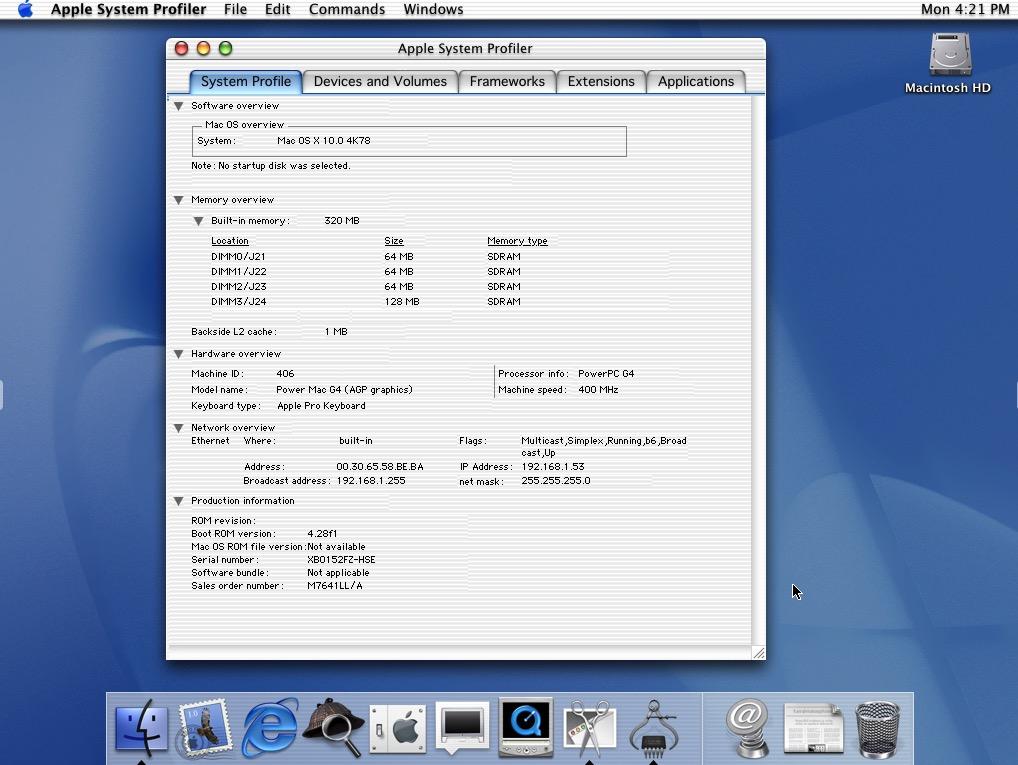Switch to the Extensions tab

click(601, 82)
